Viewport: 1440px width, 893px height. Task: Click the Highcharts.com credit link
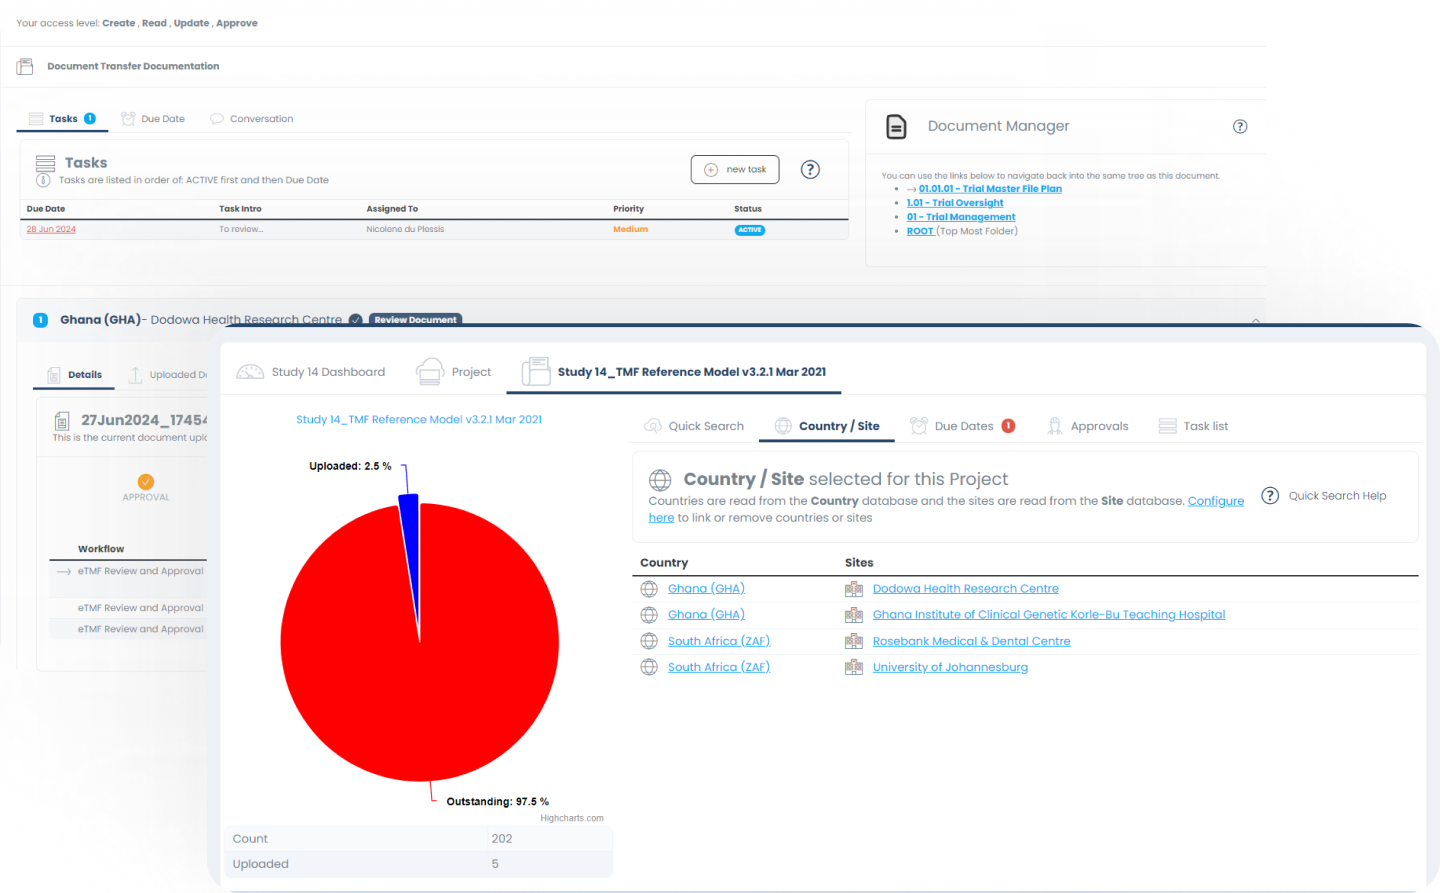coord(572,818)
